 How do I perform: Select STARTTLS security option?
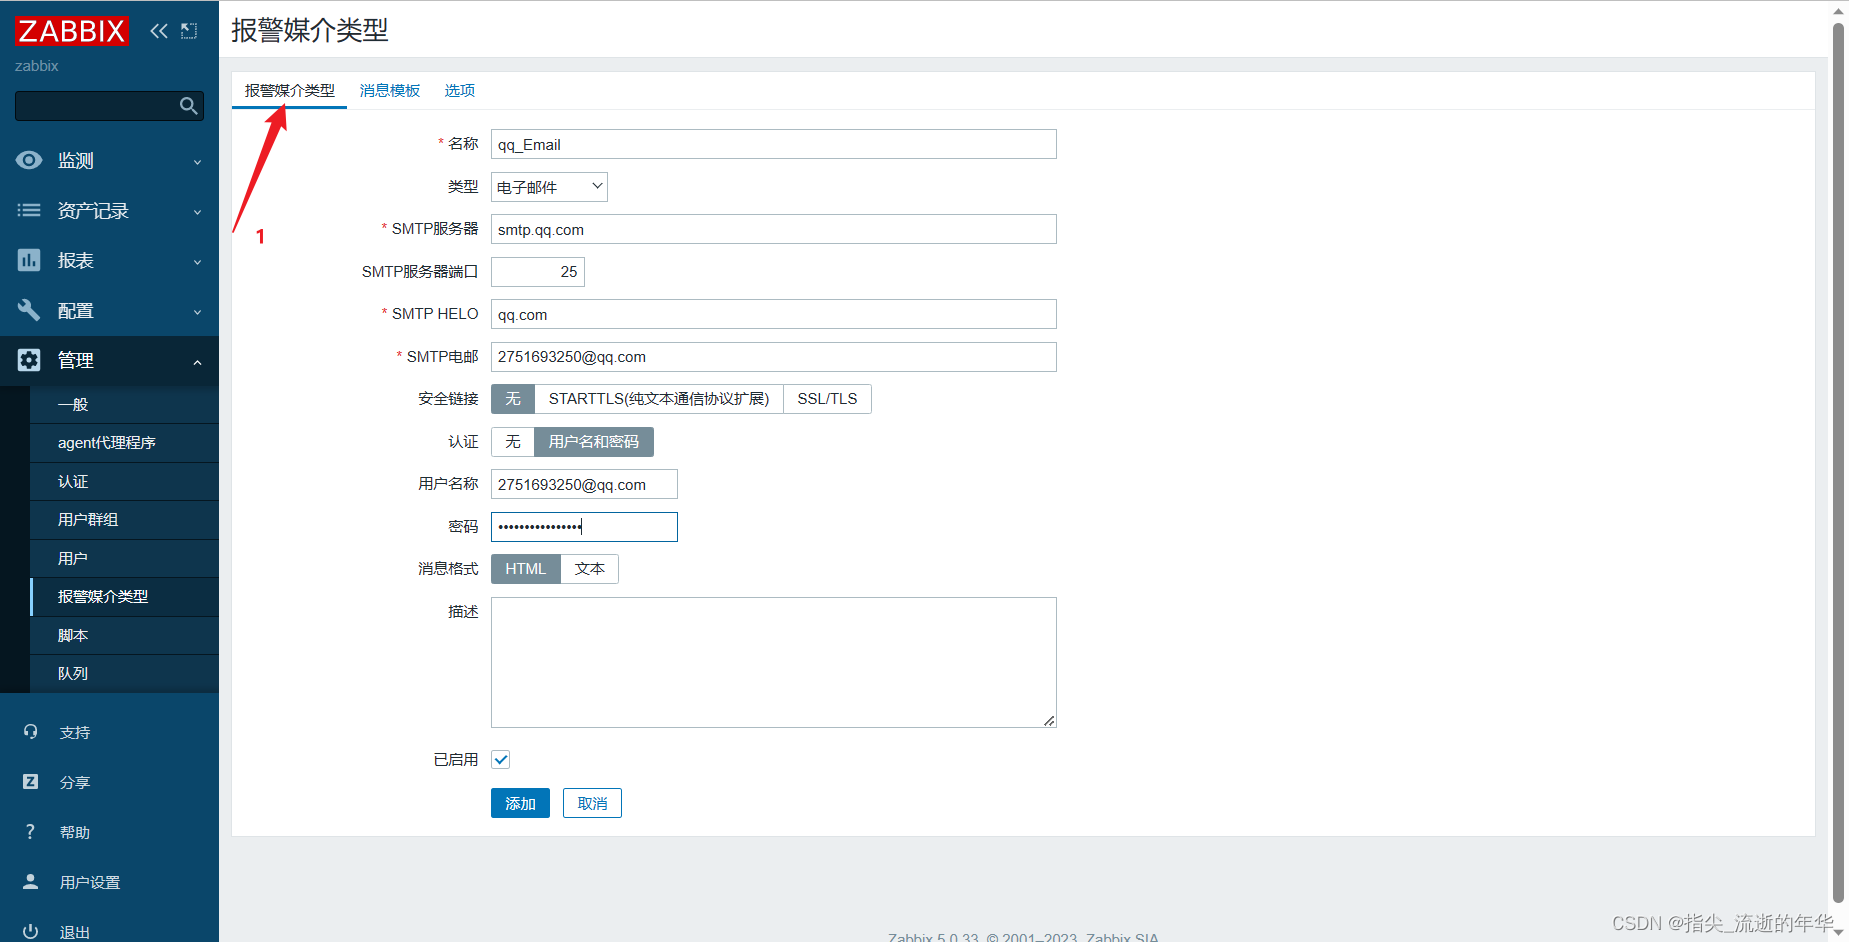[x=659, y=399]
